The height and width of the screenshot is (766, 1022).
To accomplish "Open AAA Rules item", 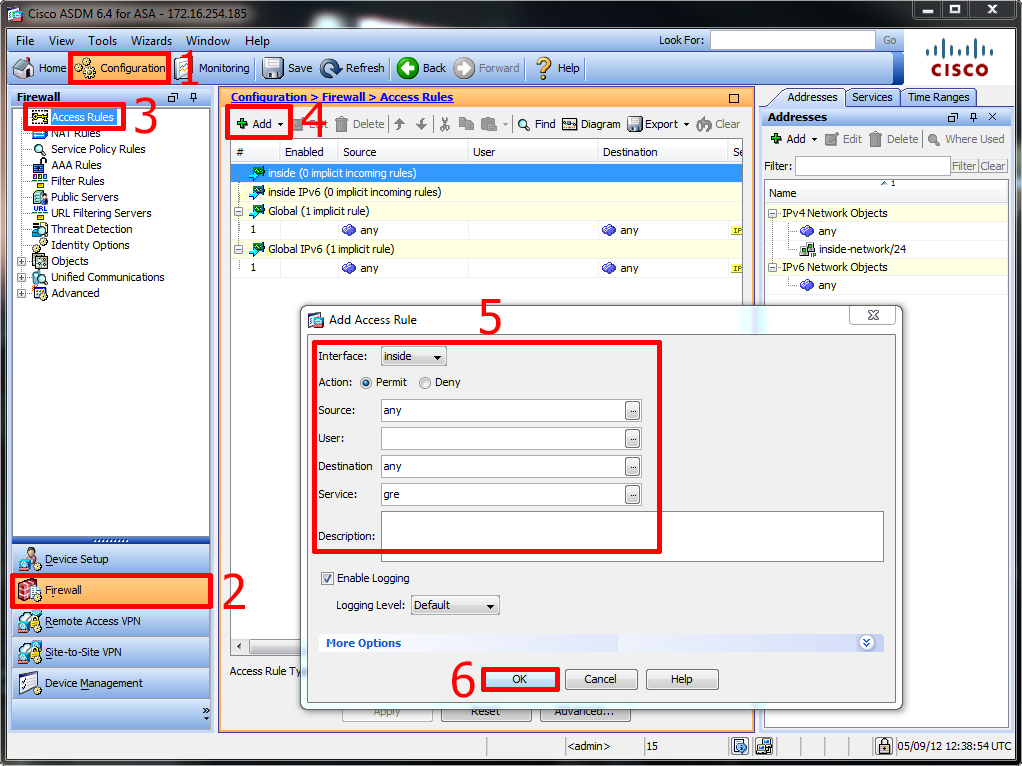I will [76, 165].
